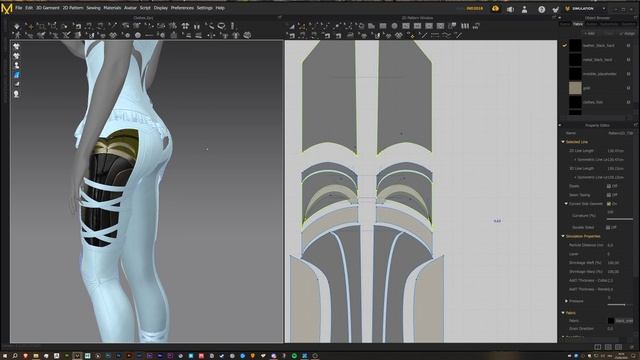The width and height of the screenshot is (640, 360).
Task: Adjust the Curvature slider
Action: point(620,219)
